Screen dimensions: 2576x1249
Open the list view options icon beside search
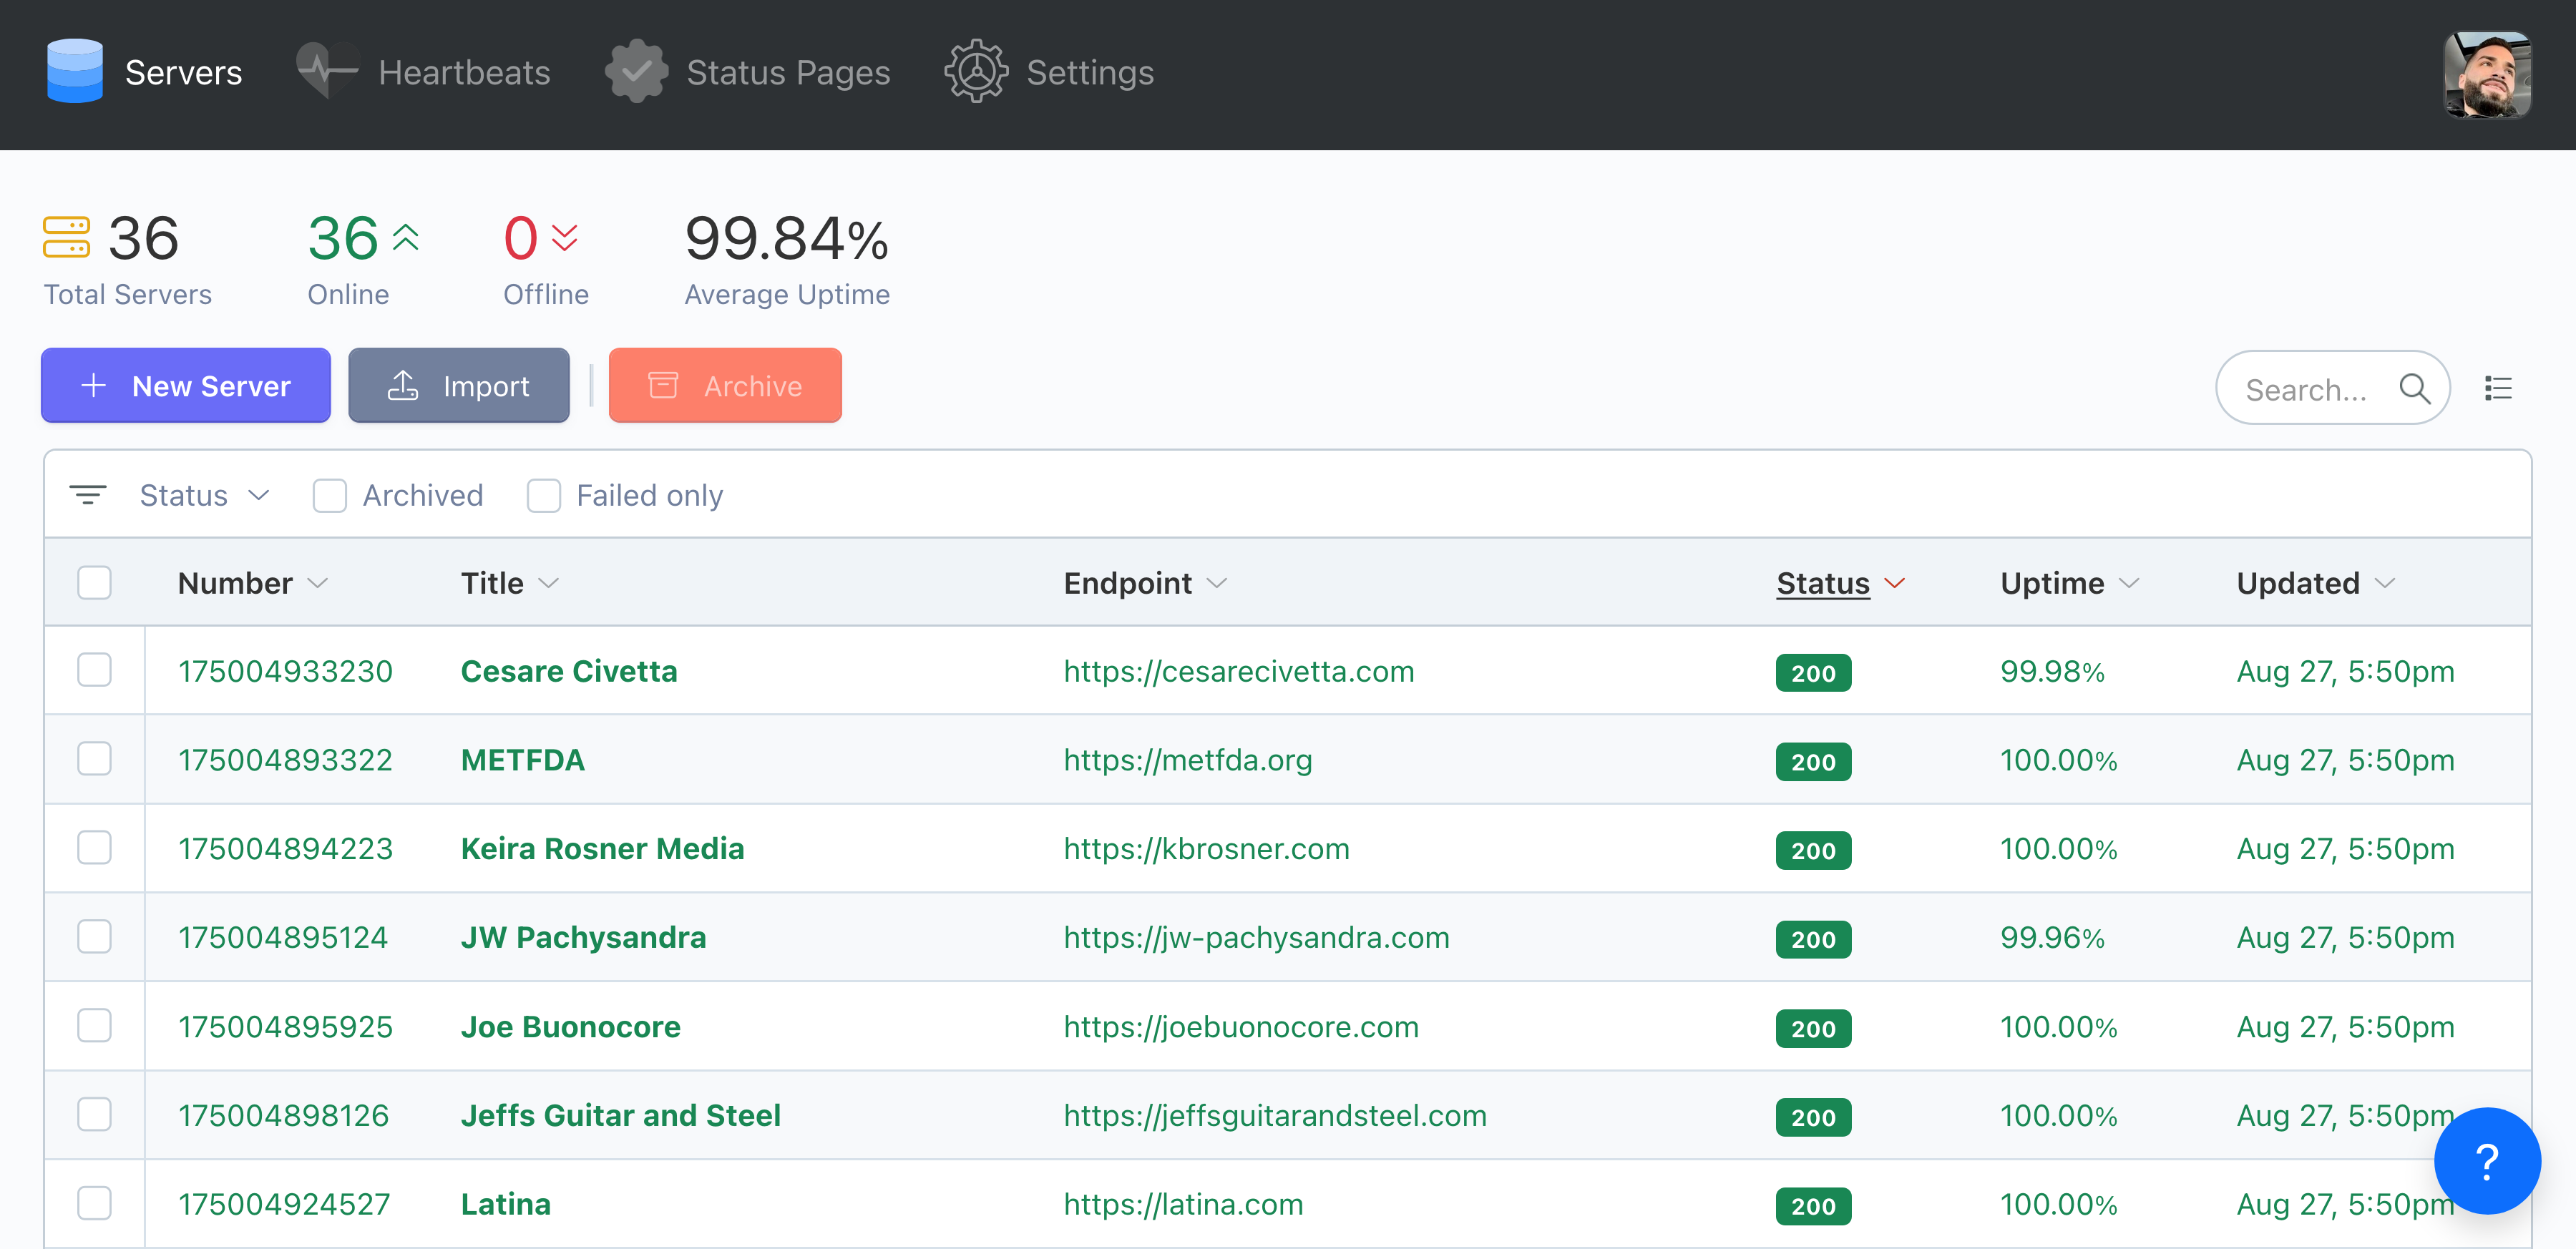2498,388
